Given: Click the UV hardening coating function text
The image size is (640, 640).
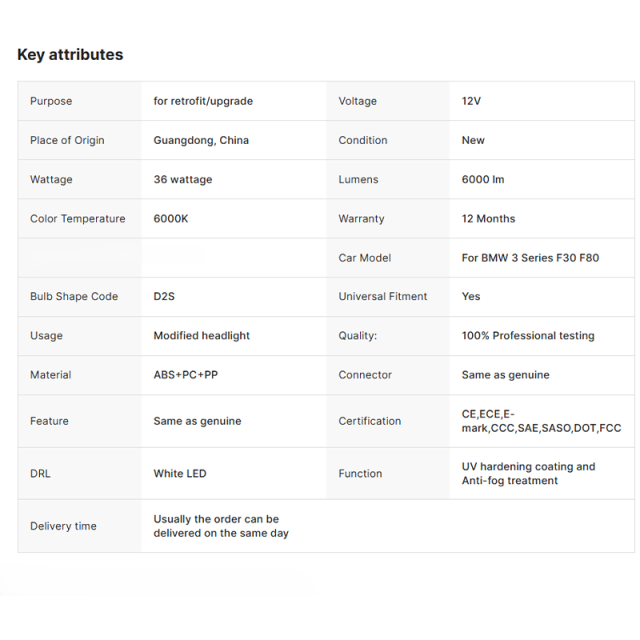Looking at the screenshot, I should pos(529,473).
